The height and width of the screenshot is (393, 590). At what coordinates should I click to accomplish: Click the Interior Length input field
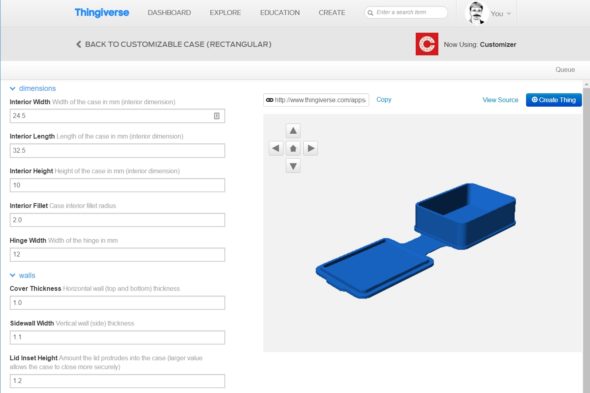117,151
